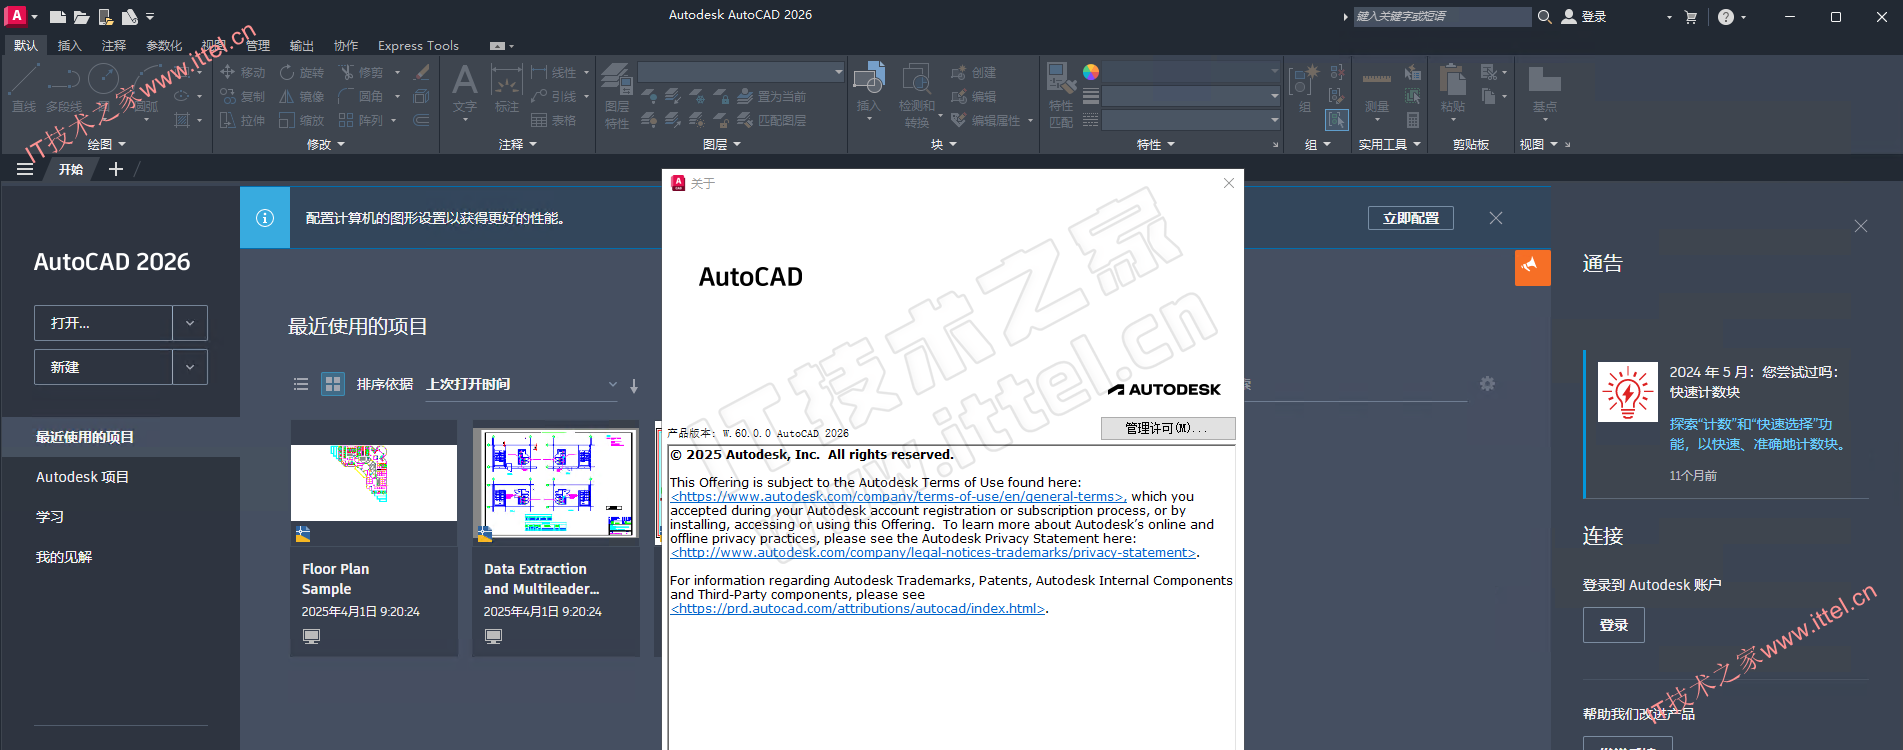Select the Scale (缩放) tool
The height and width of the screenshot is (750, 1903).
point(302,120)
